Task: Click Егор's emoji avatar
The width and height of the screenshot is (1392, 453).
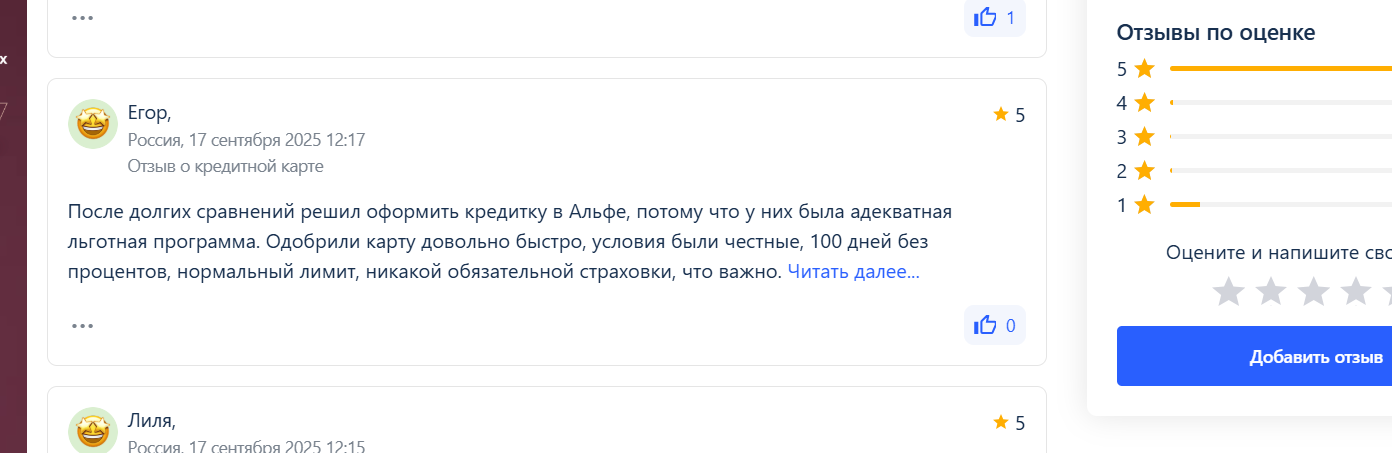Action: [93, 124]
